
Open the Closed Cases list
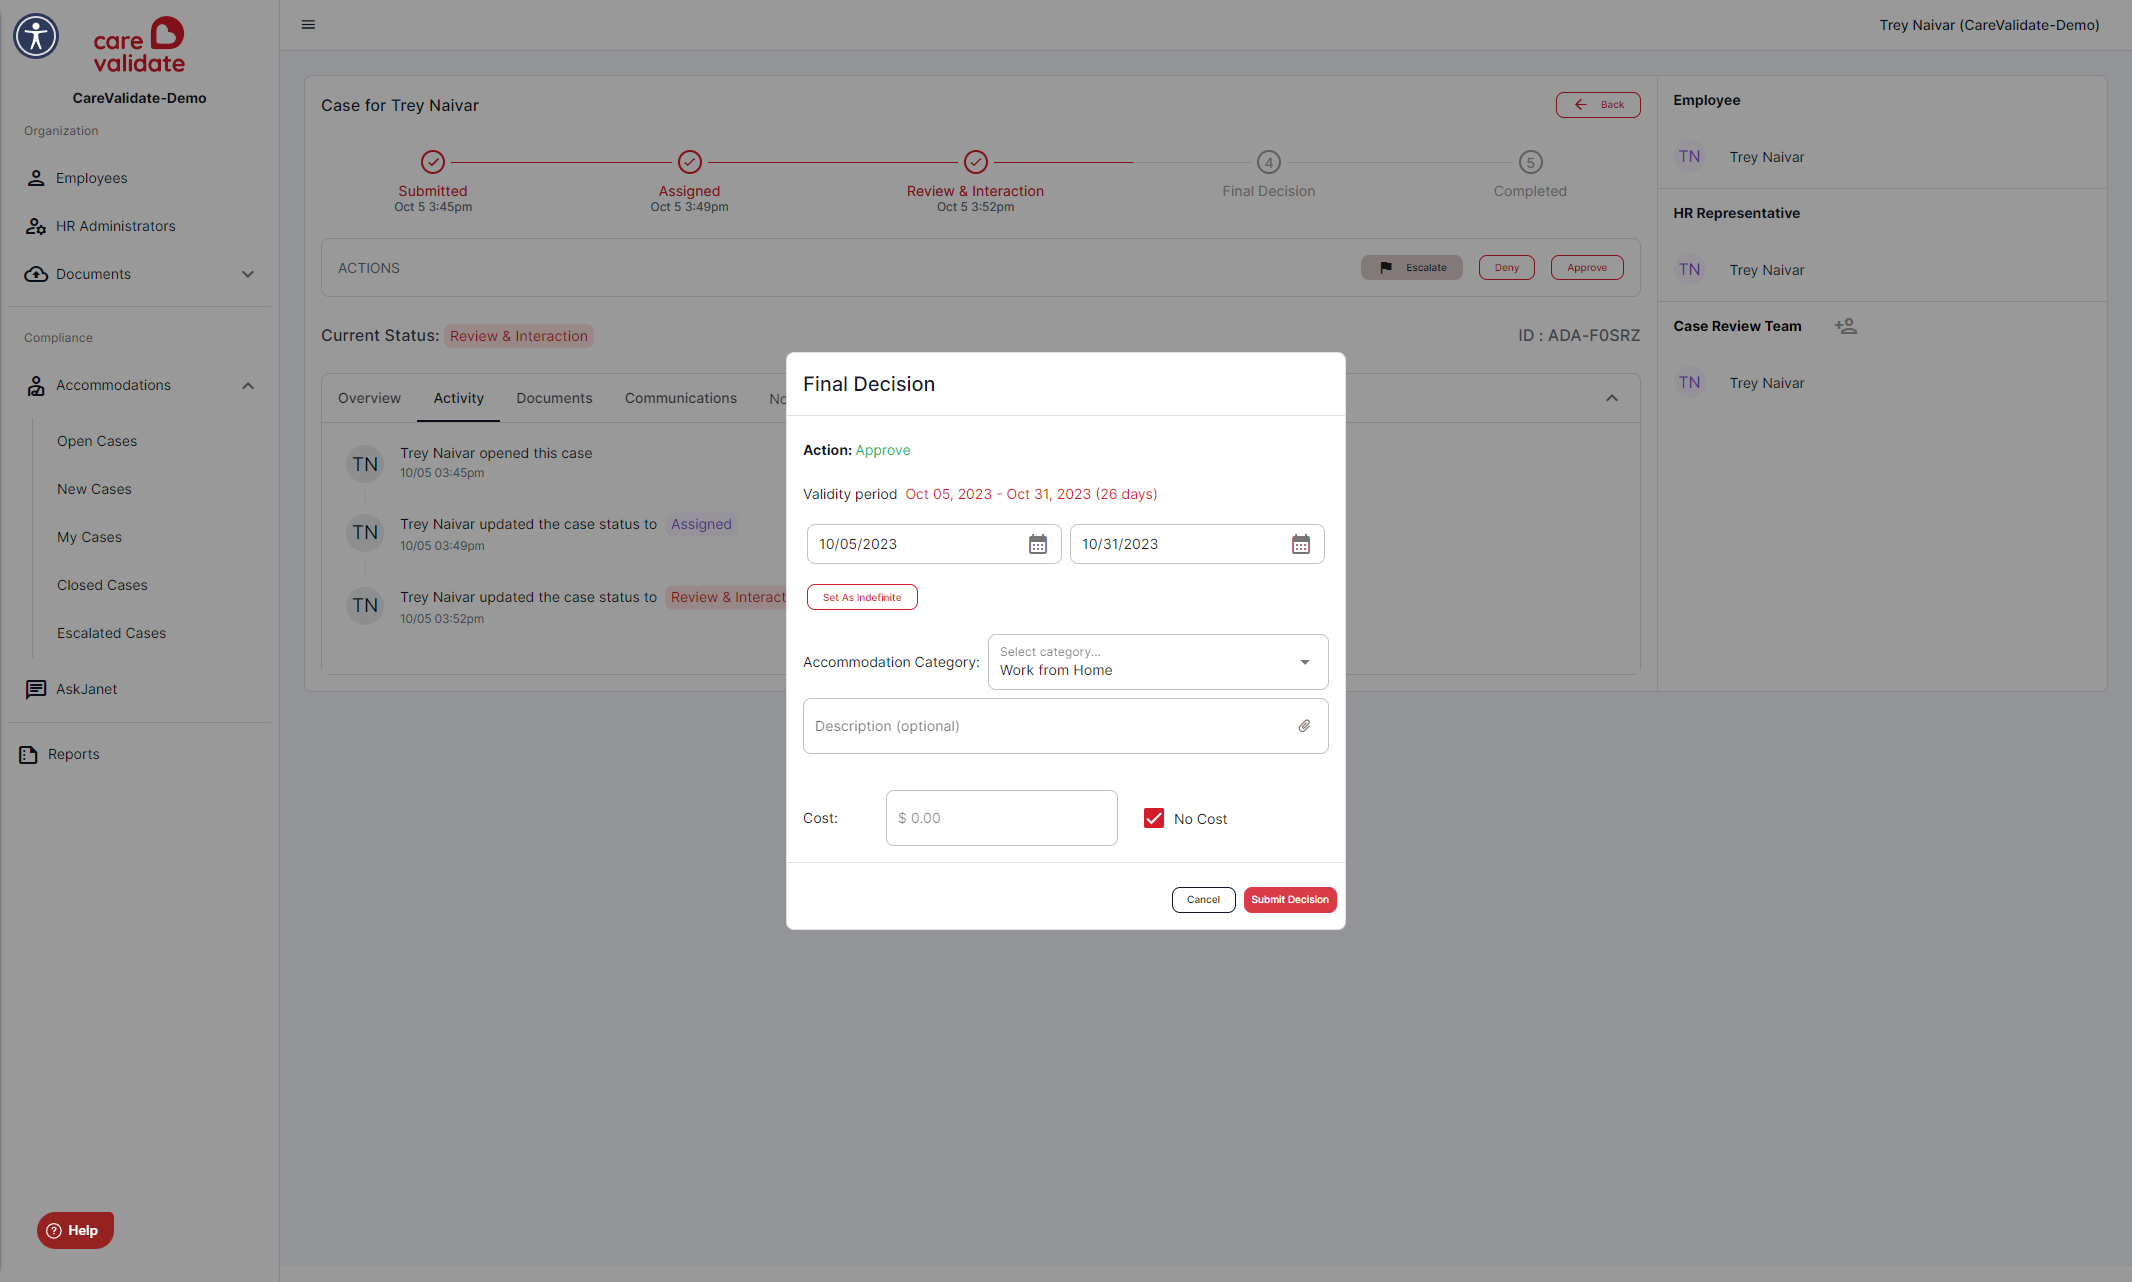[102, 585]
